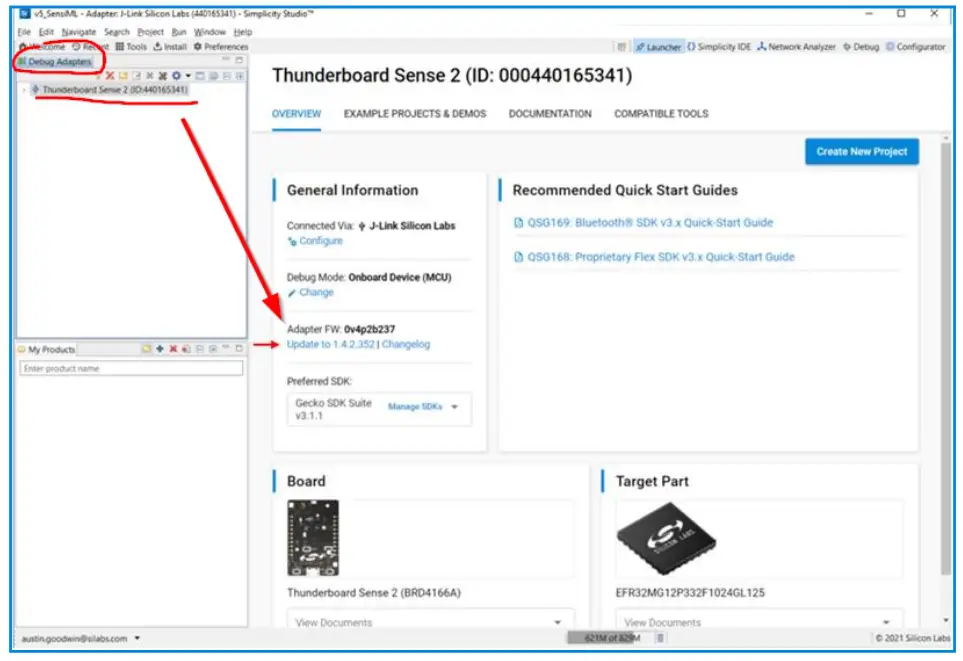963x661 pixels.
Task: Click the Manage SDKs link
Action: [x=415, y=407]
